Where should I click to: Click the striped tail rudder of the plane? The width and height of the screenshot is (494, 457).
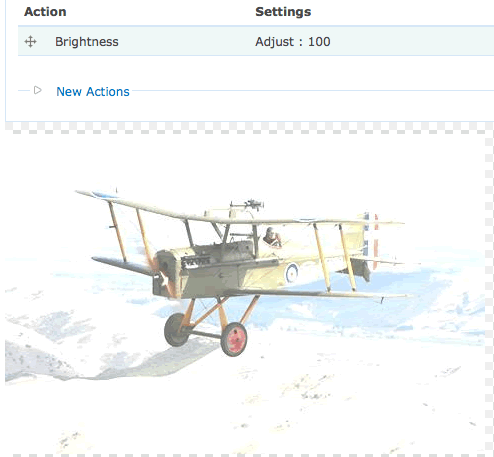pyautogui.click(x=371, y=240)
